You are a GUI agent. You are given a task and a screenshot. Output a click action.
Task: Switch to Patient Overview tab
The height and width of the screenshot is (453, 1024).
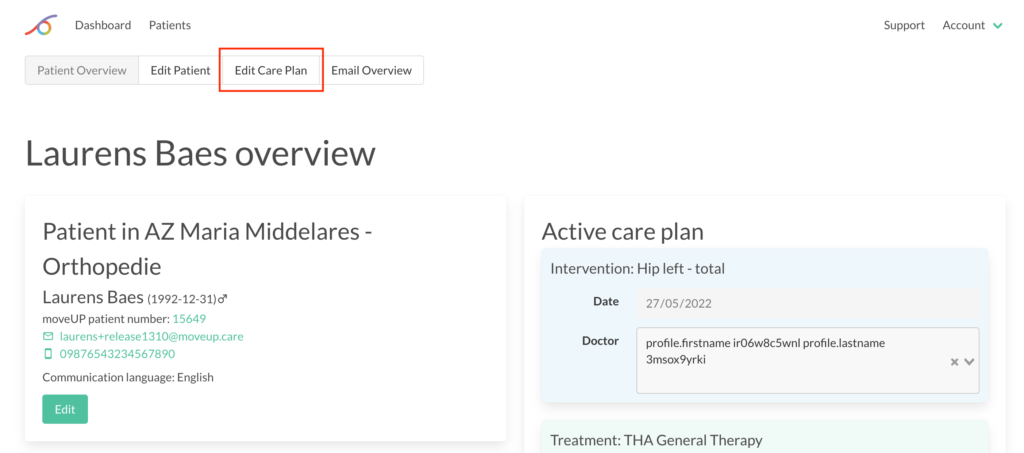pyautogui.click(x=82, y=70)
